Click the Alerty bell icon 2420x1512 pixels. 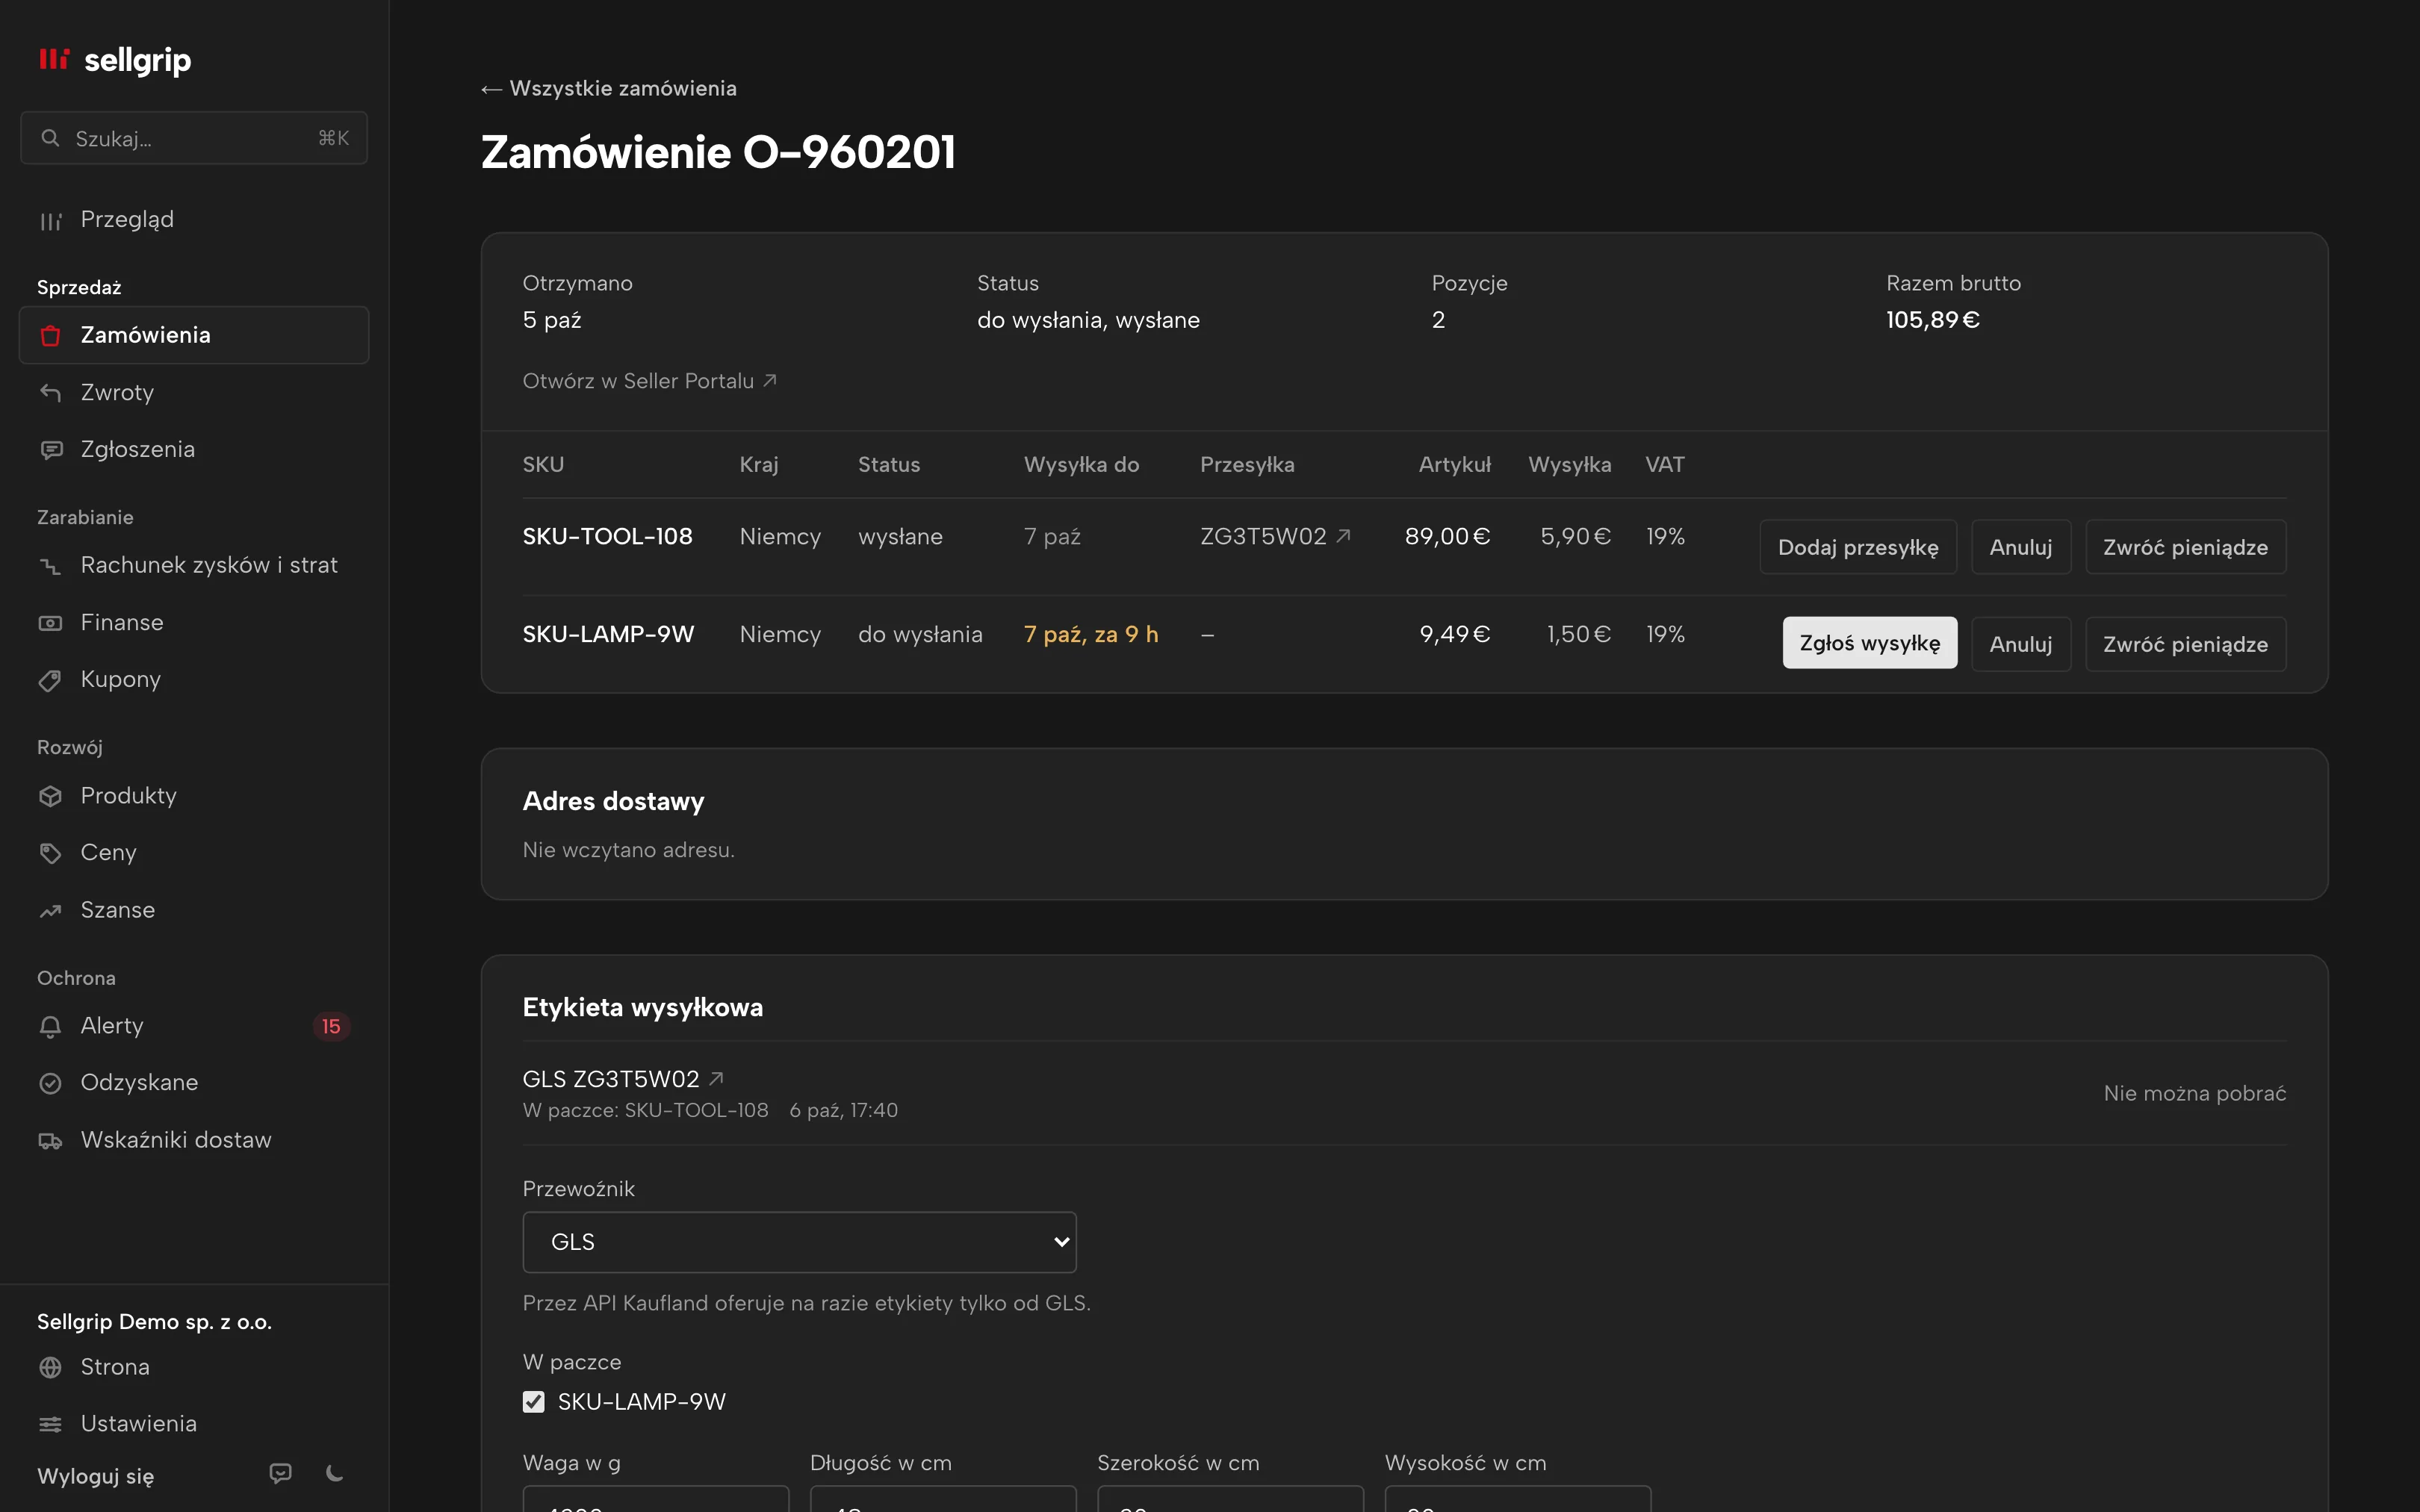pos(50,1026)
